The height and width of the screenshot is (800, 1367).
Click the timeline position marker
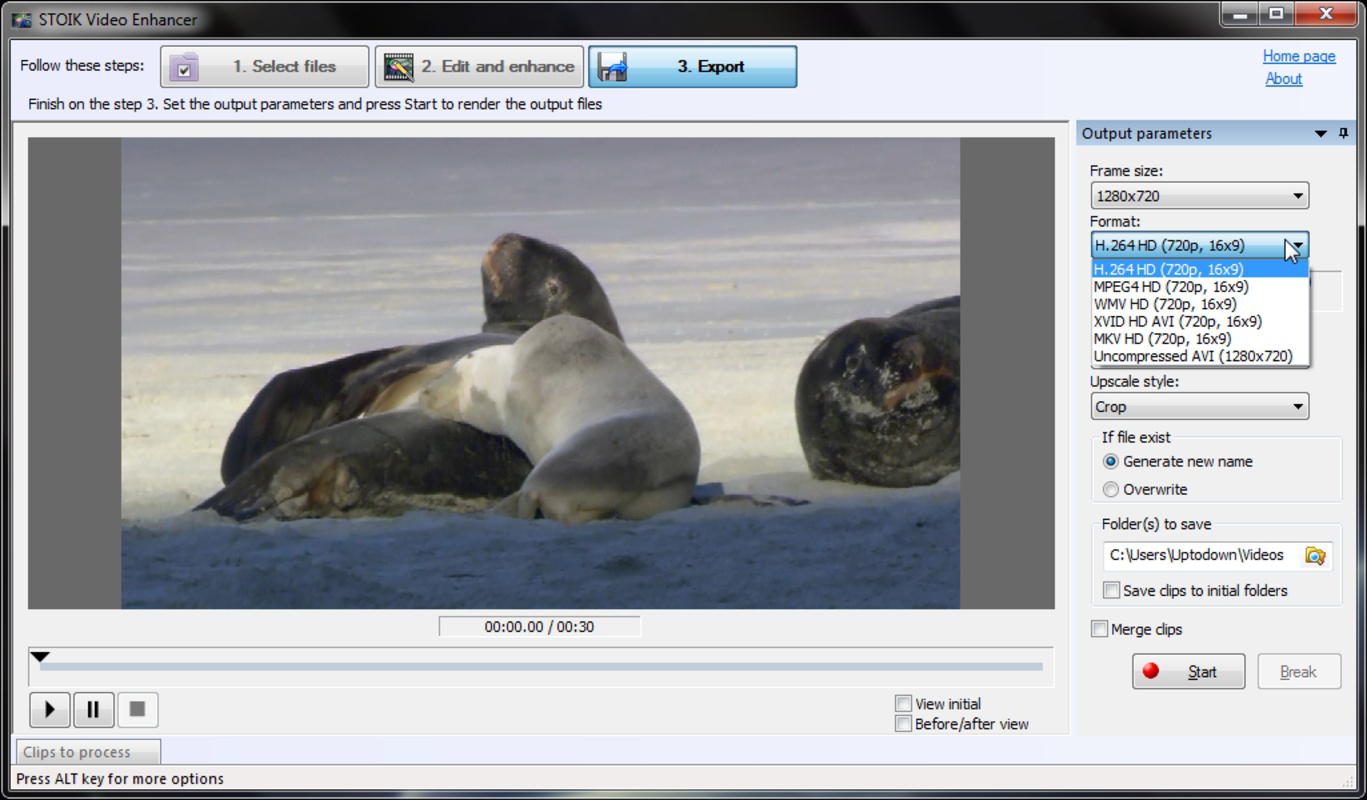tap(39, 657)
